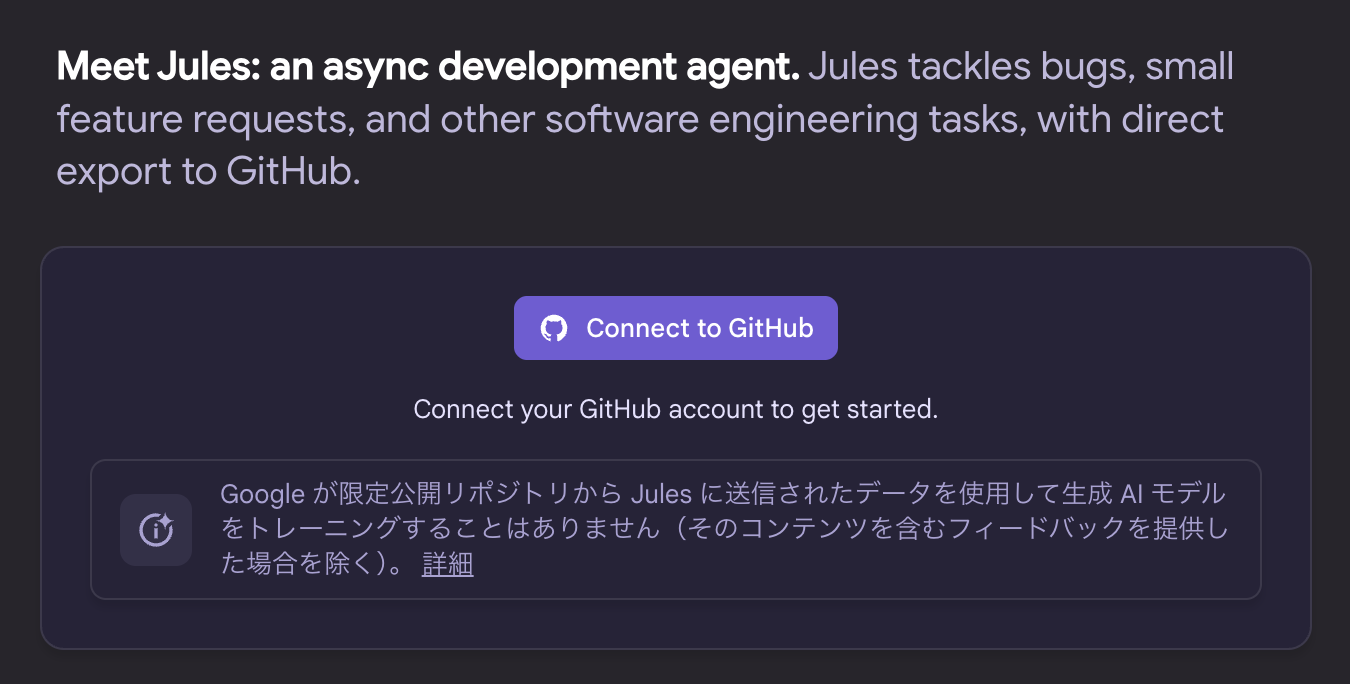Click the info sparkle icon in notice
Viewport: 1350px width, 684px height.
click(156, 530)
